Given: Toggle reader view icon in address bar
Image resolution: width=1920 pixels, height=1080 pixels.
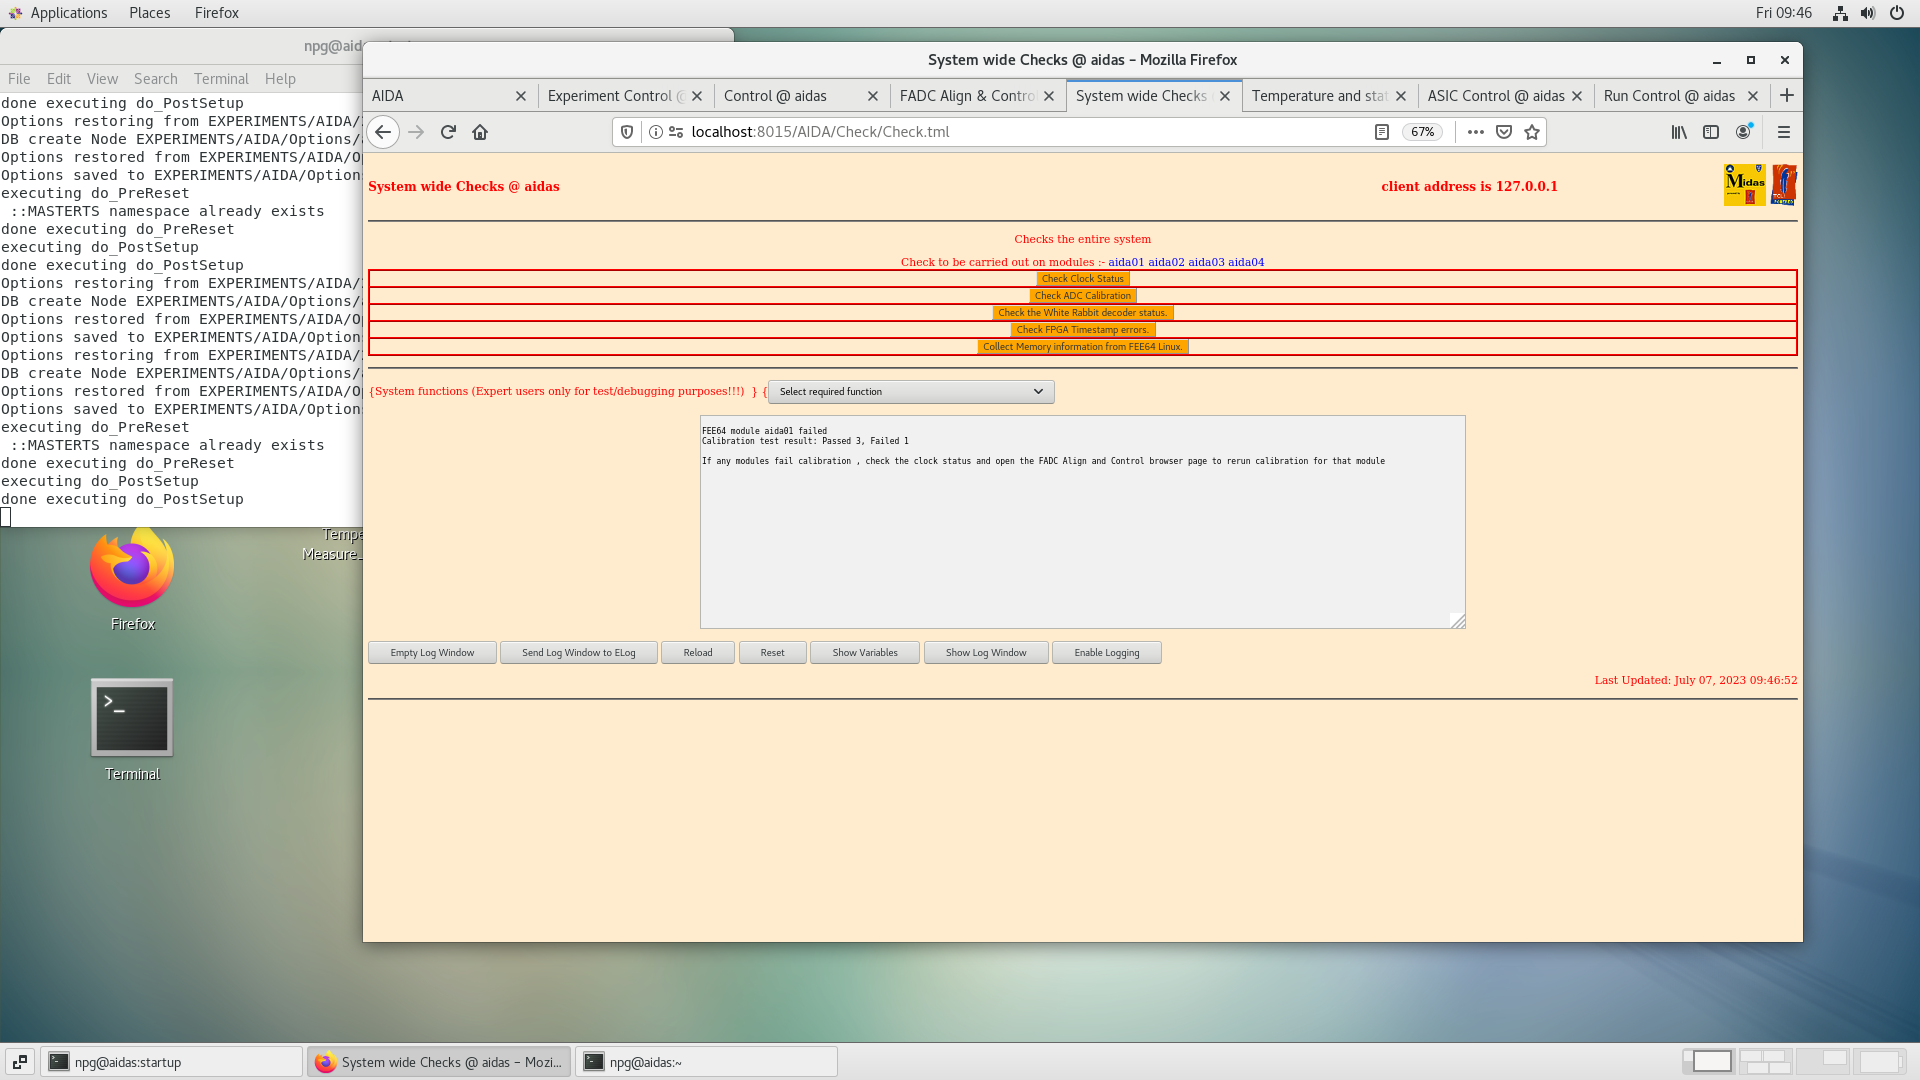Looking at the screenshot, I should click(1381, 132).
